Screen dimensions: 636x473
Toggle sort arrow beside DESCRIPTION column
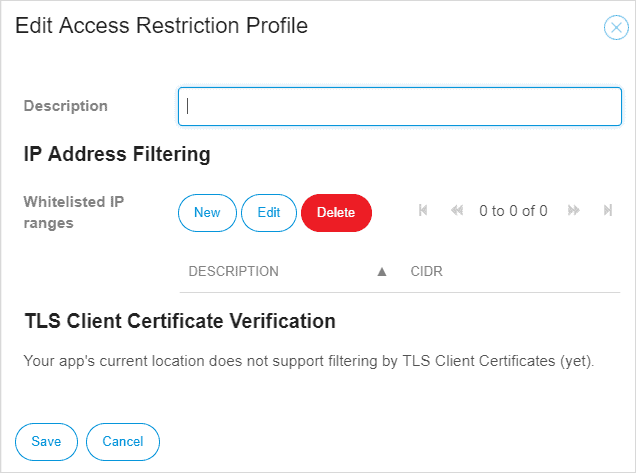[x=381, y=271]
